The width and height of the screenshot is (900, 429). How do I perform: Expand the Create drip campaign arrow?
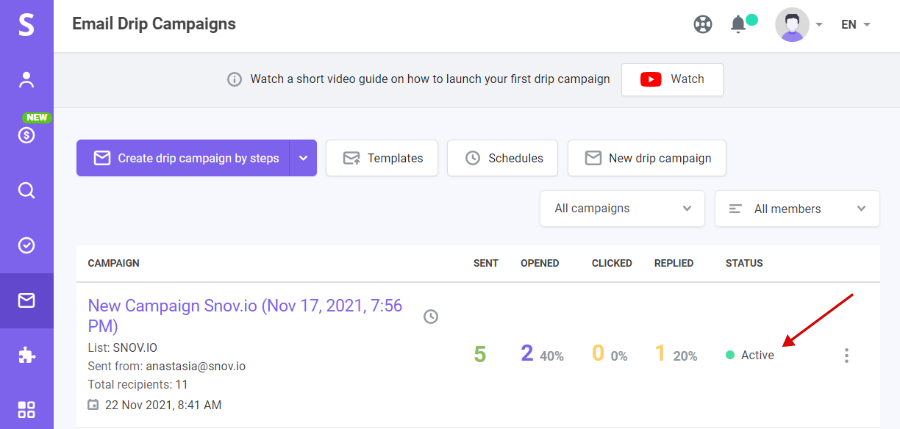click(303, 158)
